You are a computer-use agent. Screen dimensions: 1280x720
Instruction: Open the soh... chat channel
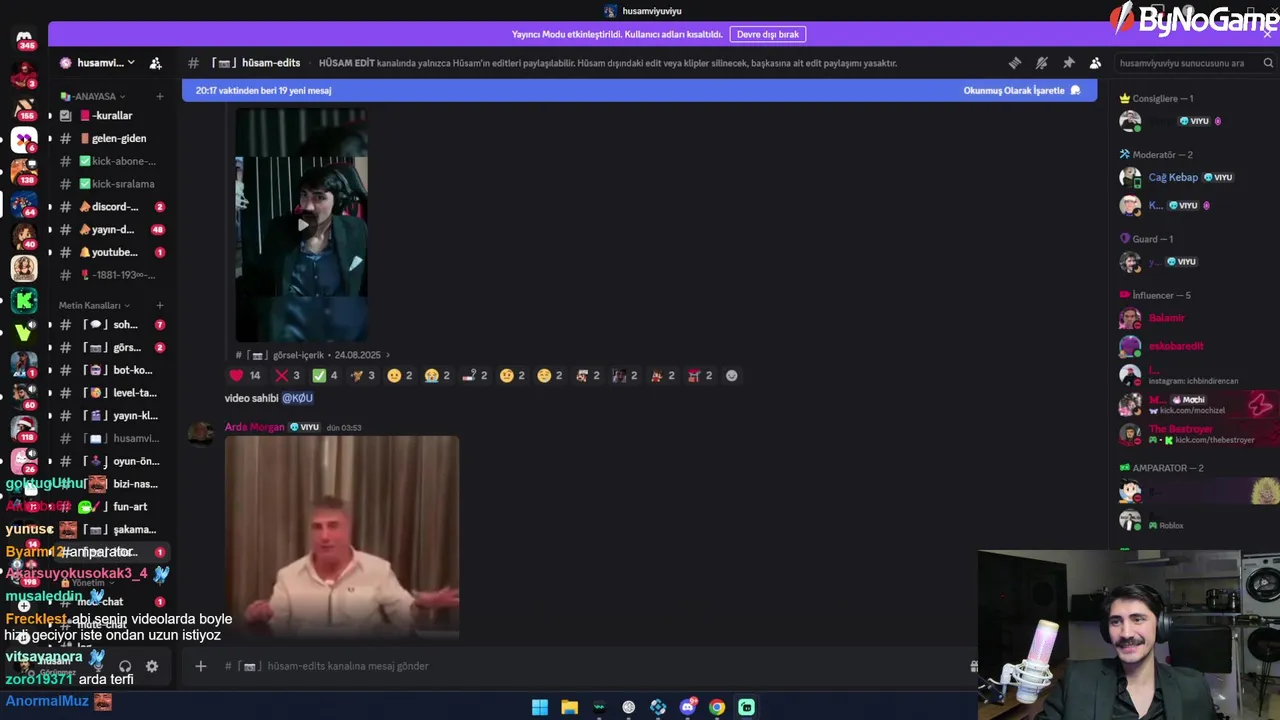tap(111, 325)
